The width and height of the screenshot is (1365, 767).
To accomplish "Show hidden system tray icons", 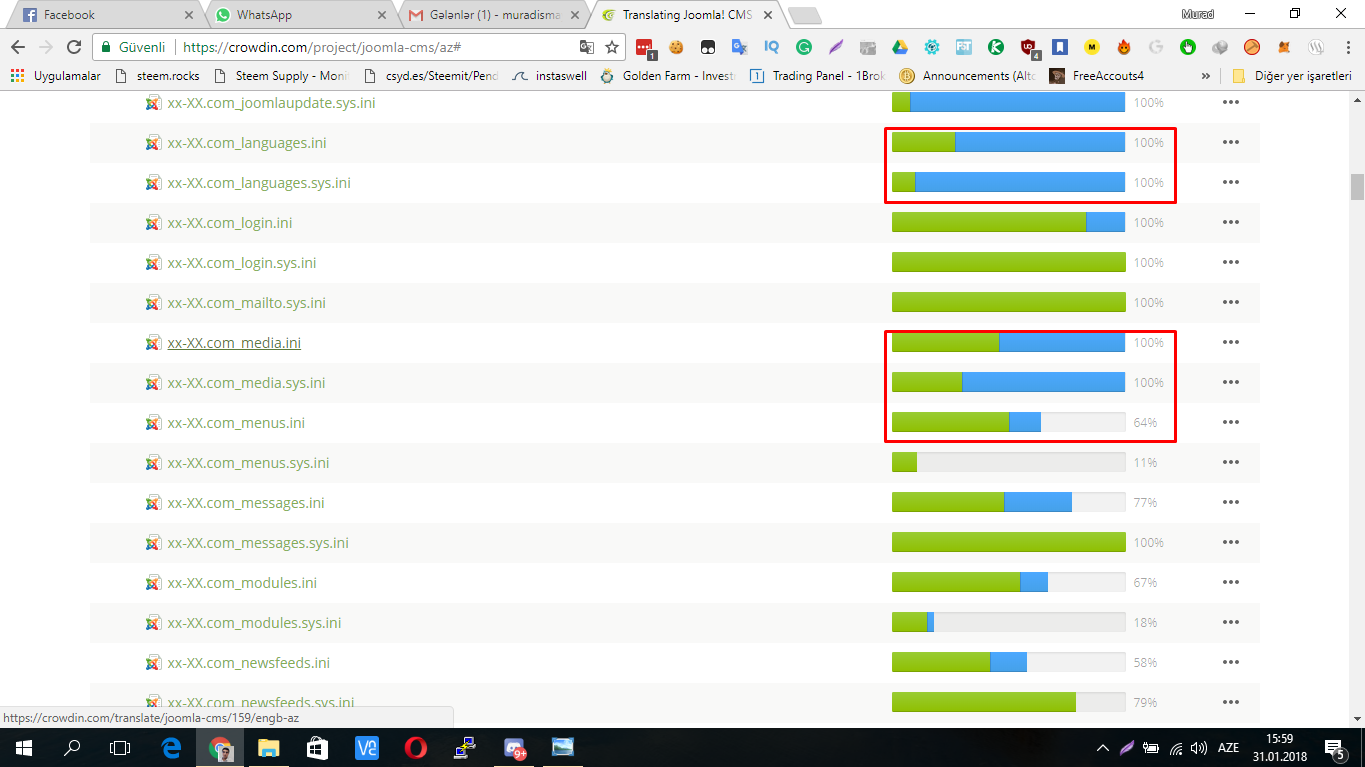I will [1103, 747].
